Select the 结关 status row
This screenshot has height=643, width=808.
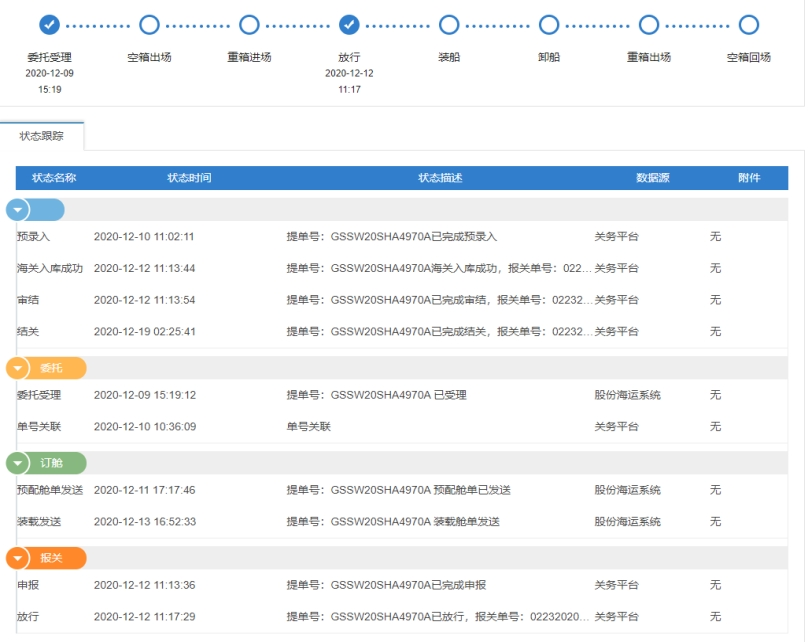point(400,332)
